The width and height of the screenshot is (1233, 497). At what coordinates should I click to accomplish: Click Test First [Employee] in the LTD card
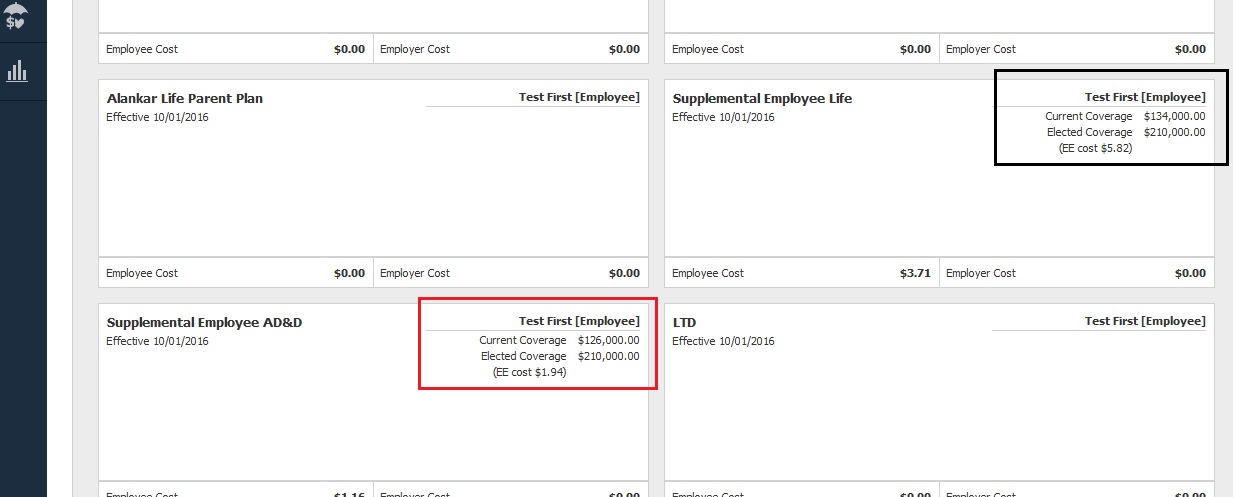pos(1144,321)
